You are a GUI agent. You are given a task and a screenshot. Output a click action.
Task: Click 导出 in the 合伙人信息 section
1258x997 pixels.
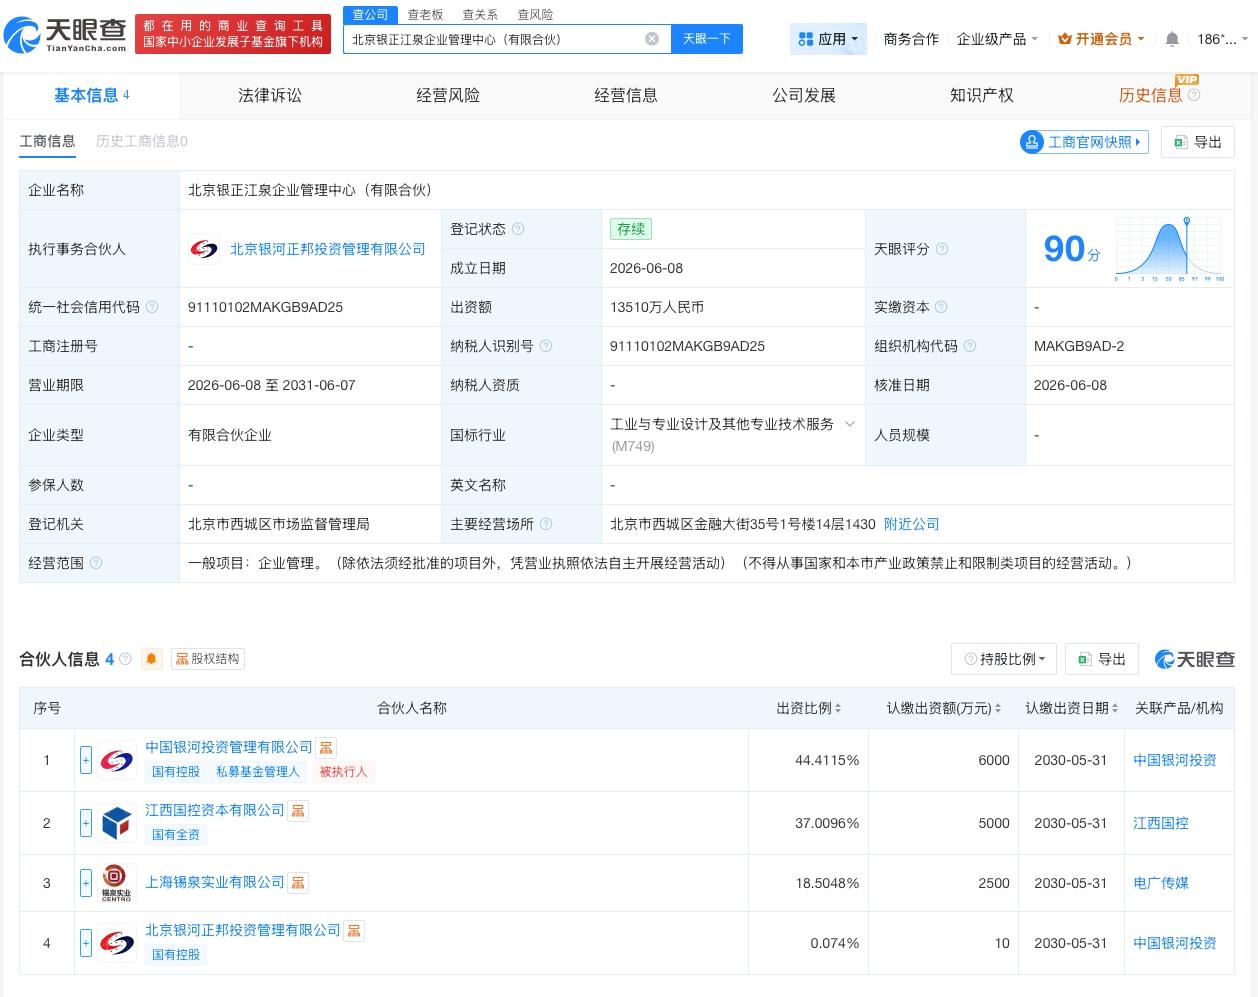pyautogui.click(x=1102, y=659)
